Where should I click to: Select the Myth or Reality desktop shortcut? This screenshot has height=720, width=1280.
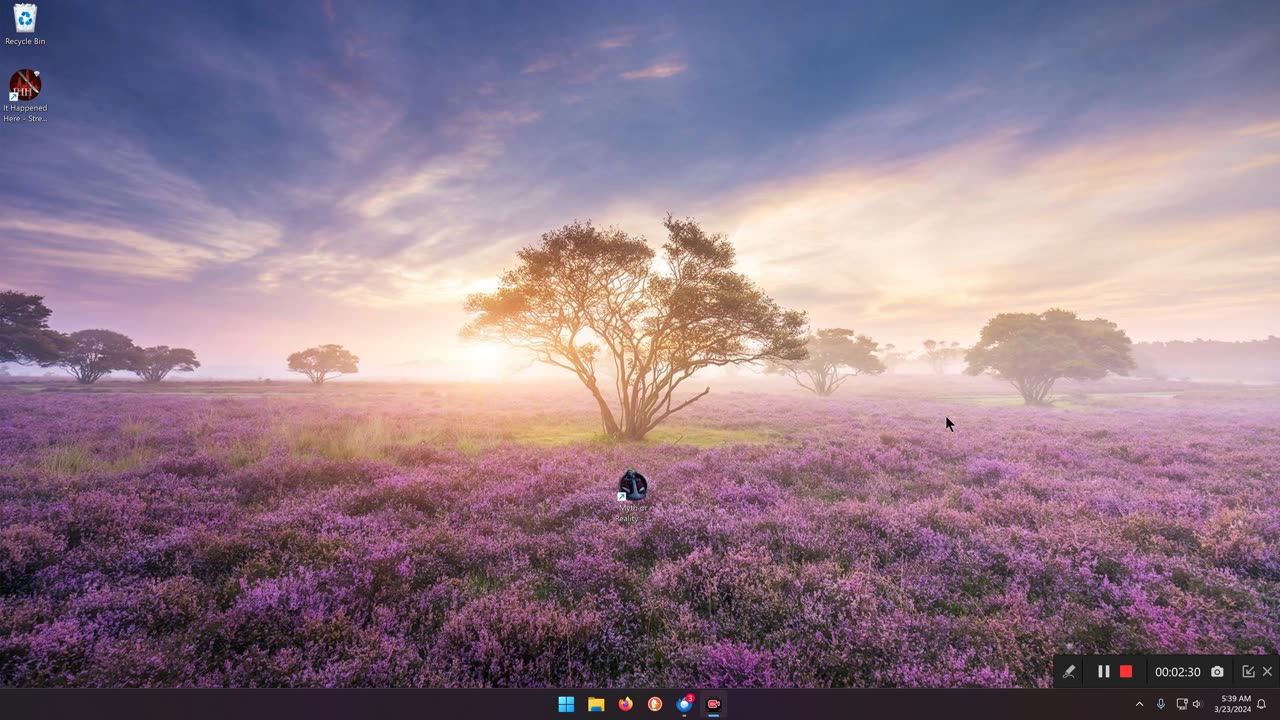(632, 497)
